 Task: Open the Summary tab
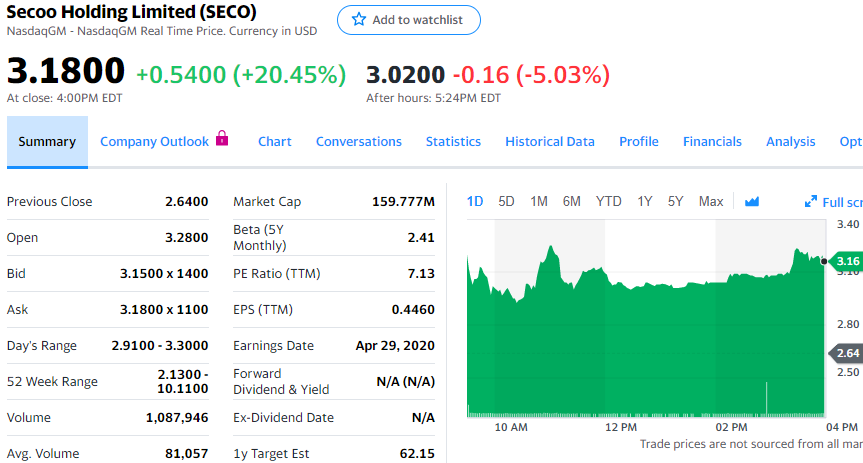[x=47, y=142]
